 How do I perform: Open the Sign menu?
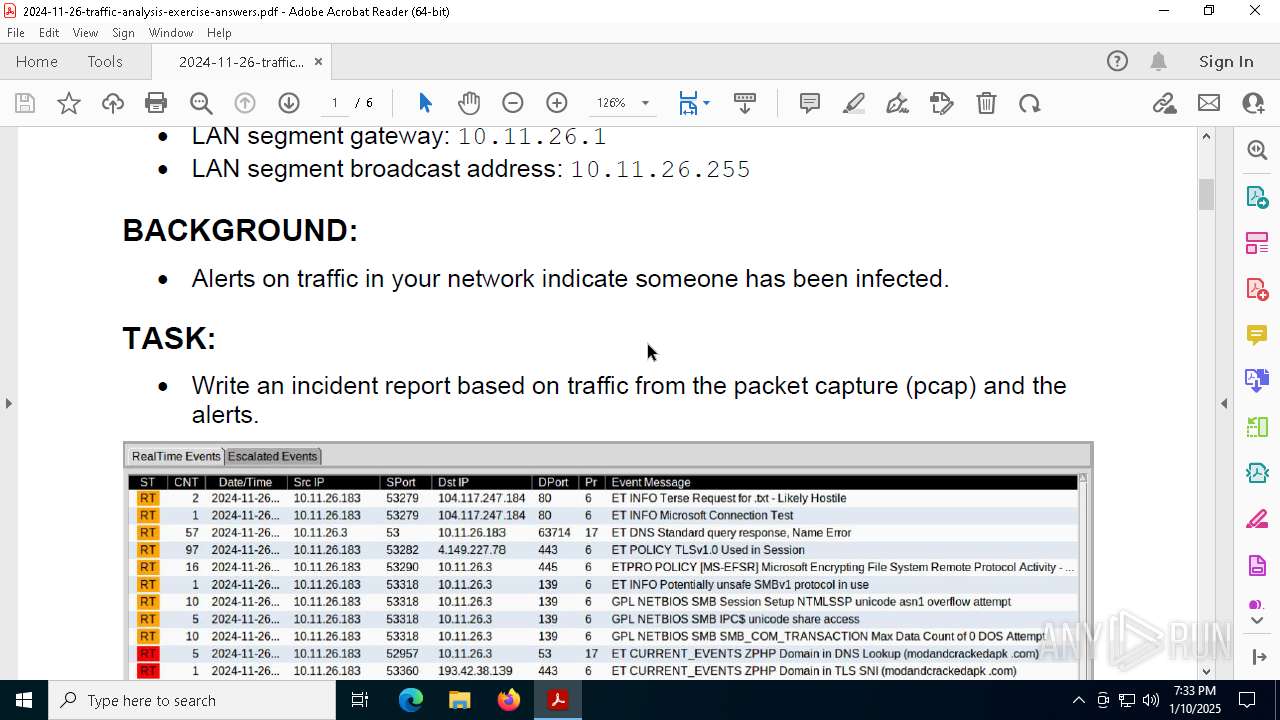point(123,33)
